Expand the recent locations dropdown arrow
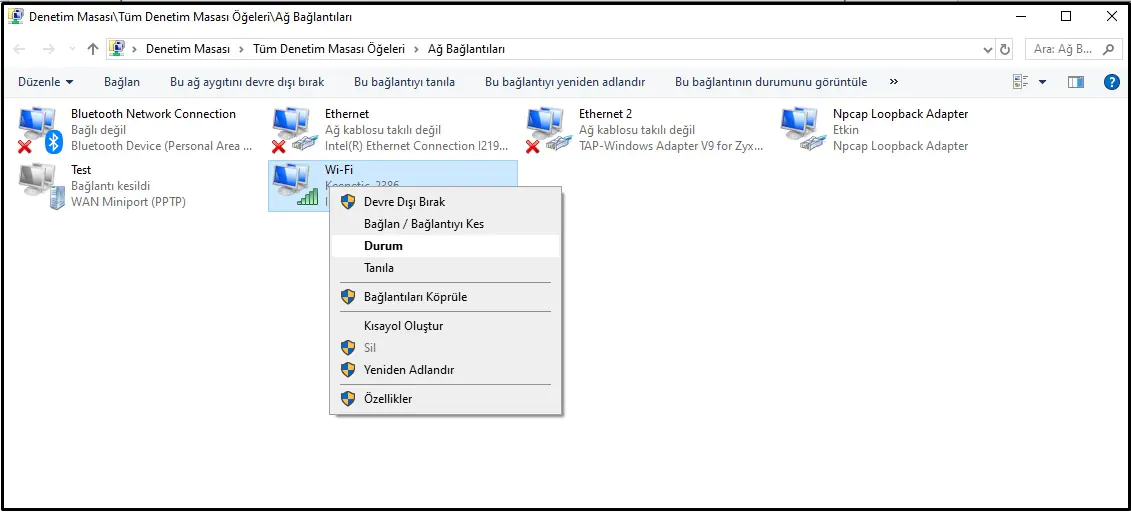This screenshot has height=512, width=1131. (x=71, y=50)
